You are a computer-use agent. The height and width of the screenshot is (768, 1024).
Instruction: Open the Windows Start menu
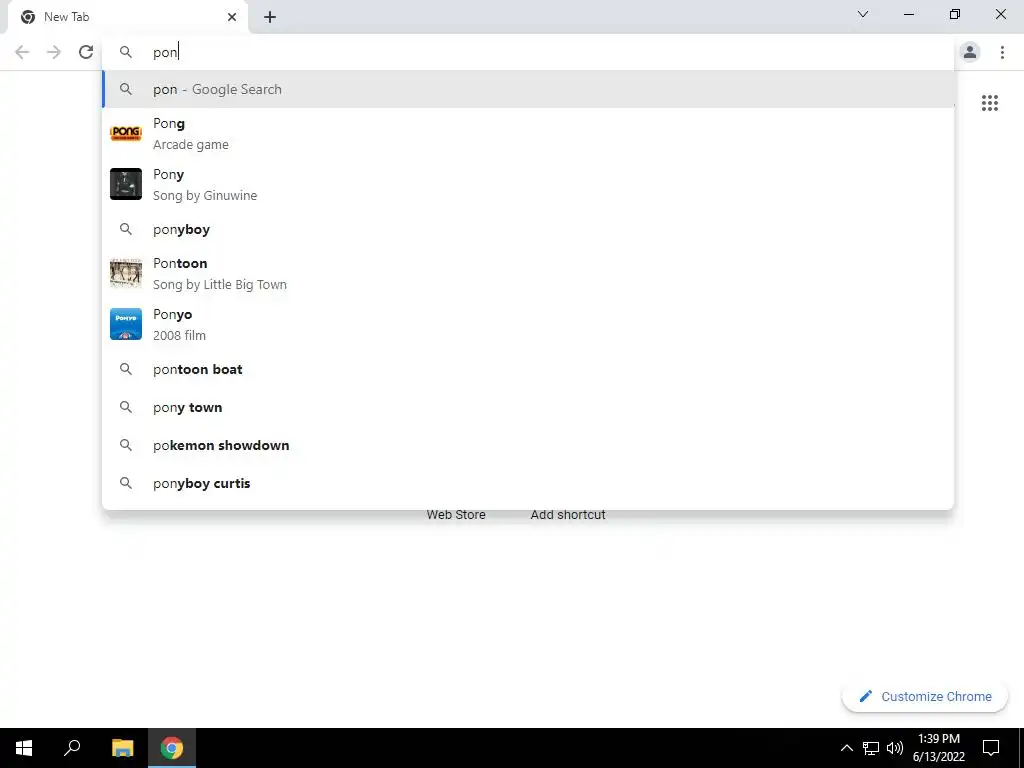coord(24,748)
